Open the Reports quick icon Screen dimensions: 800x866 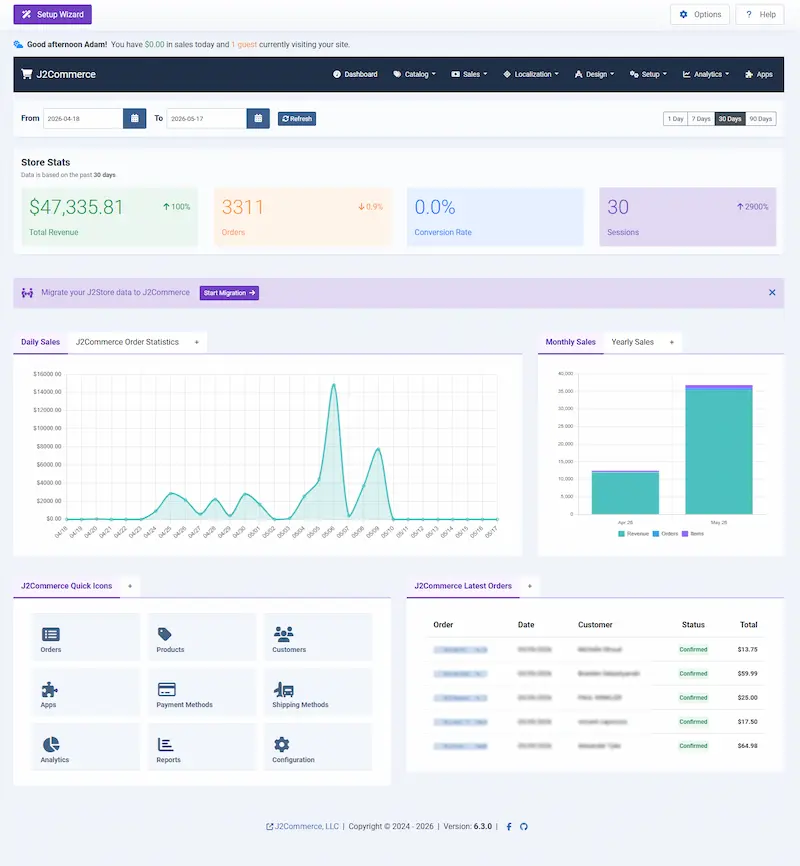tap(202, 747)
